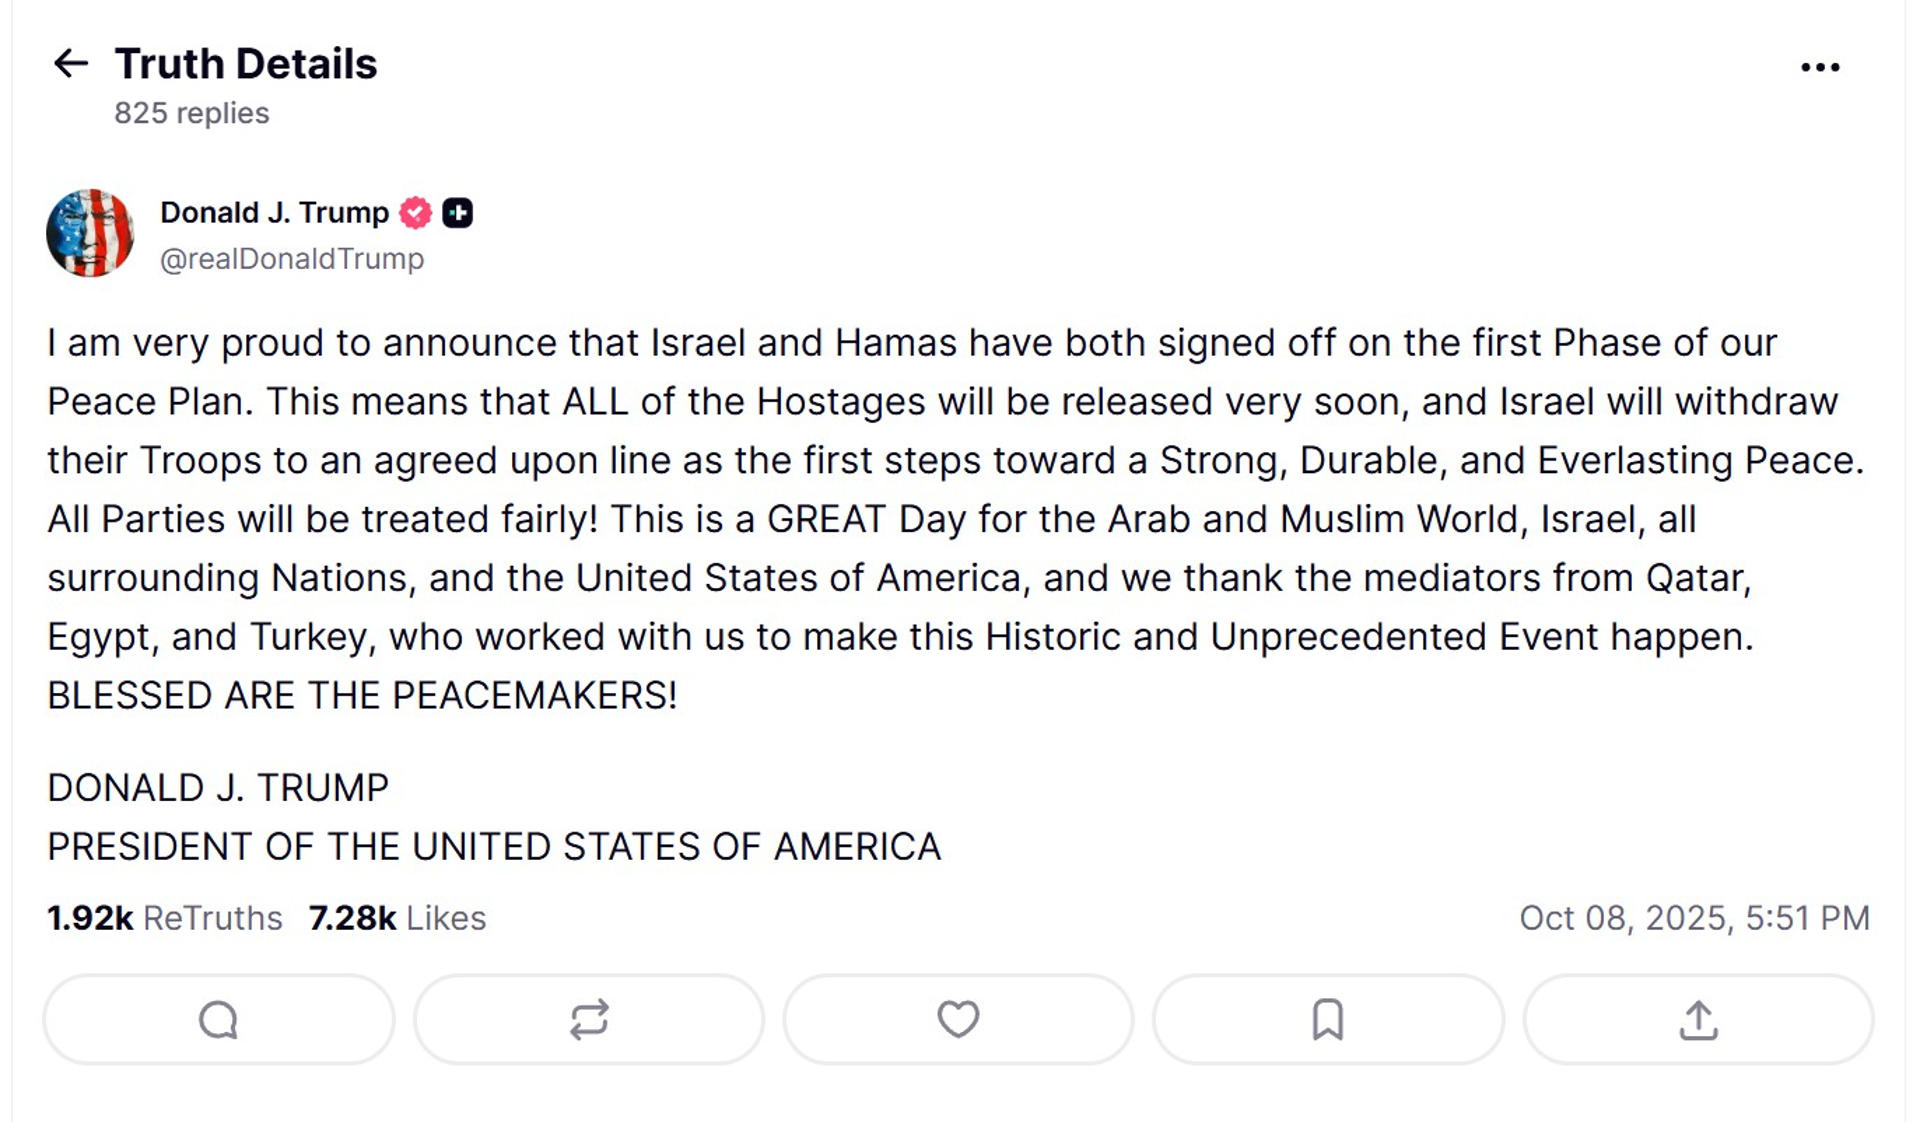This screenshot has height=1122, width=1920.
Task: Click the Oct 08, 2025 timestamp
Action: (1695, 917)
